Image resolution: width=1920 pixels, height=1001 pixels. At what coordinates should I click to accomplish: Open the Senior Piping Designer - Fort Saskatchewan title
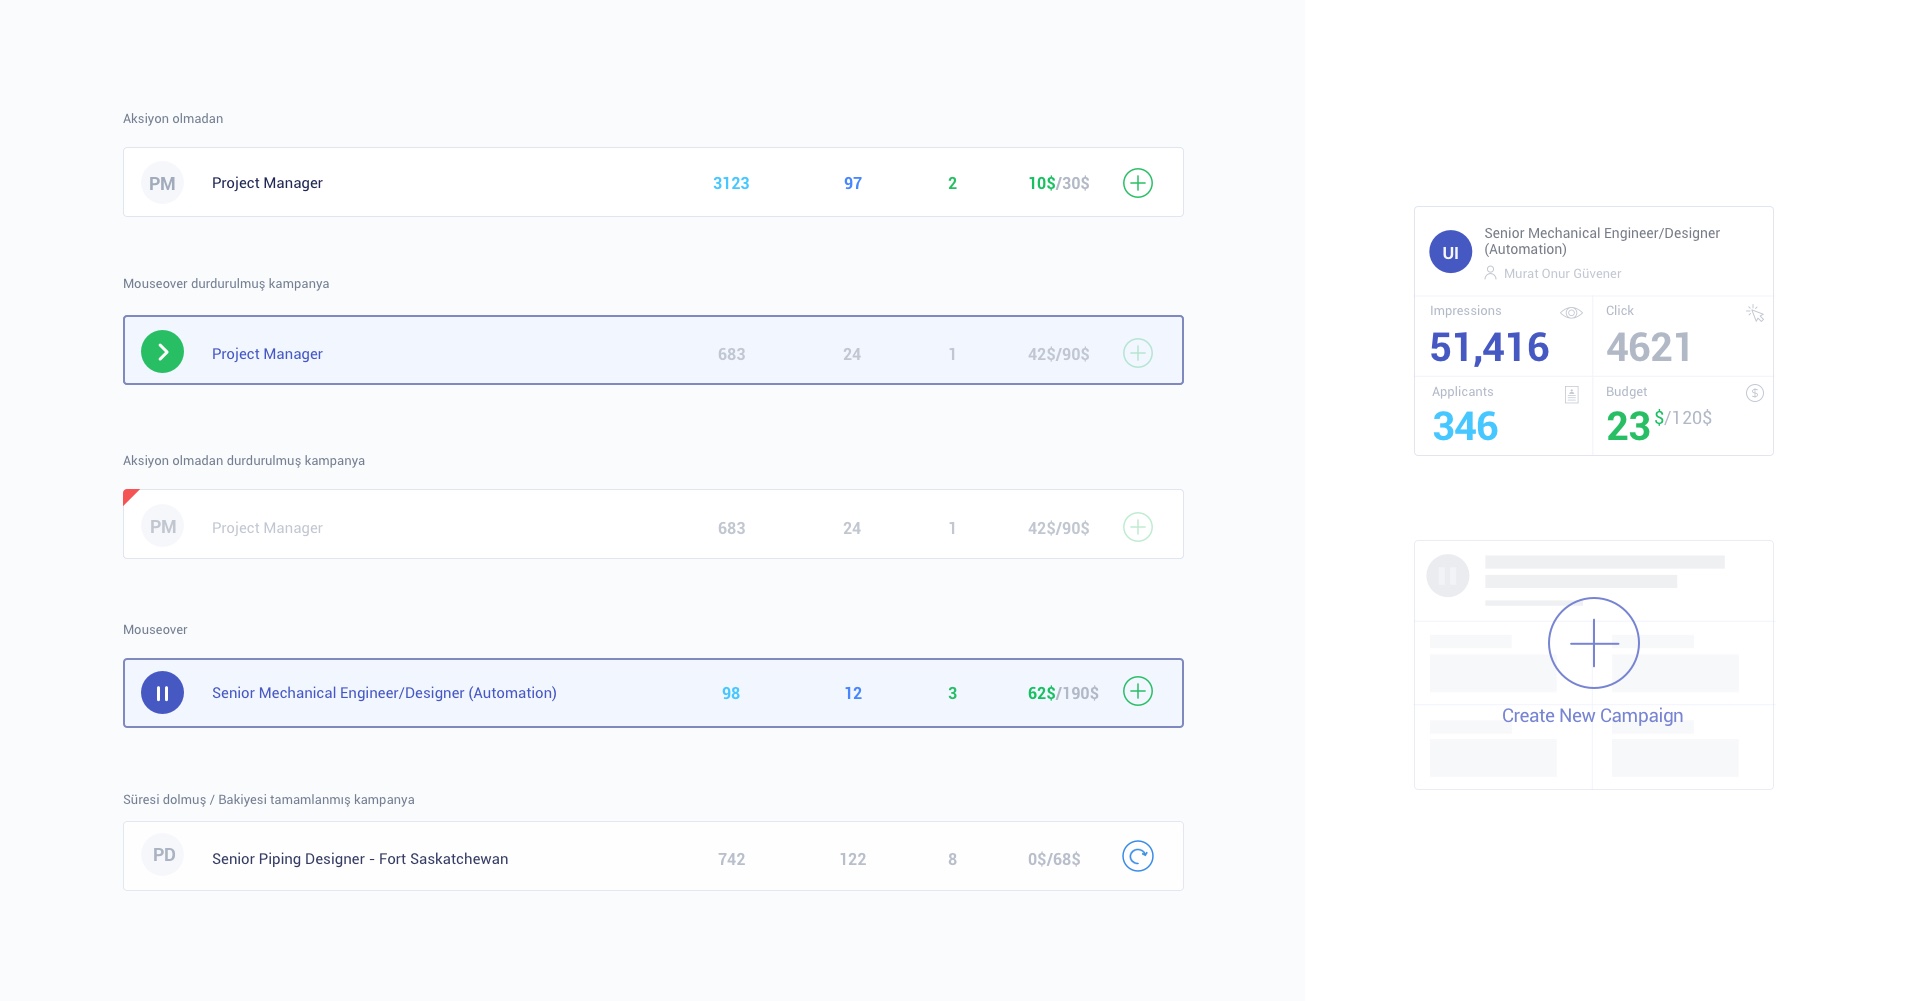[x=360, y=859]
